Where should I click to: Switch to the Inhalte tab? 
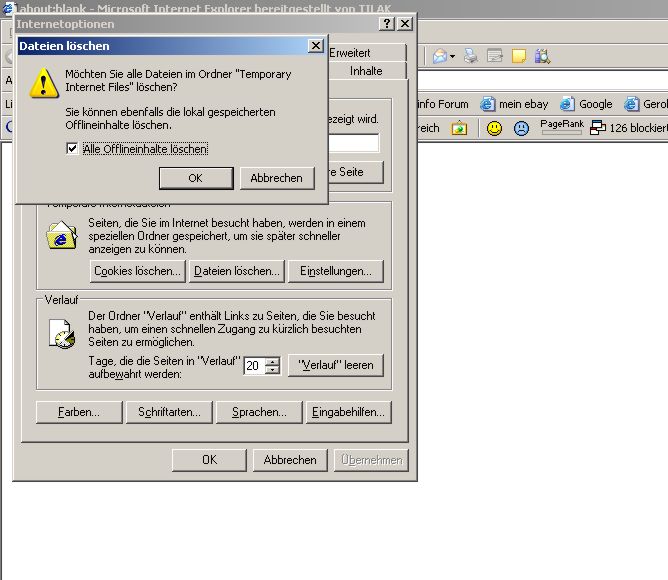[366, 71]
